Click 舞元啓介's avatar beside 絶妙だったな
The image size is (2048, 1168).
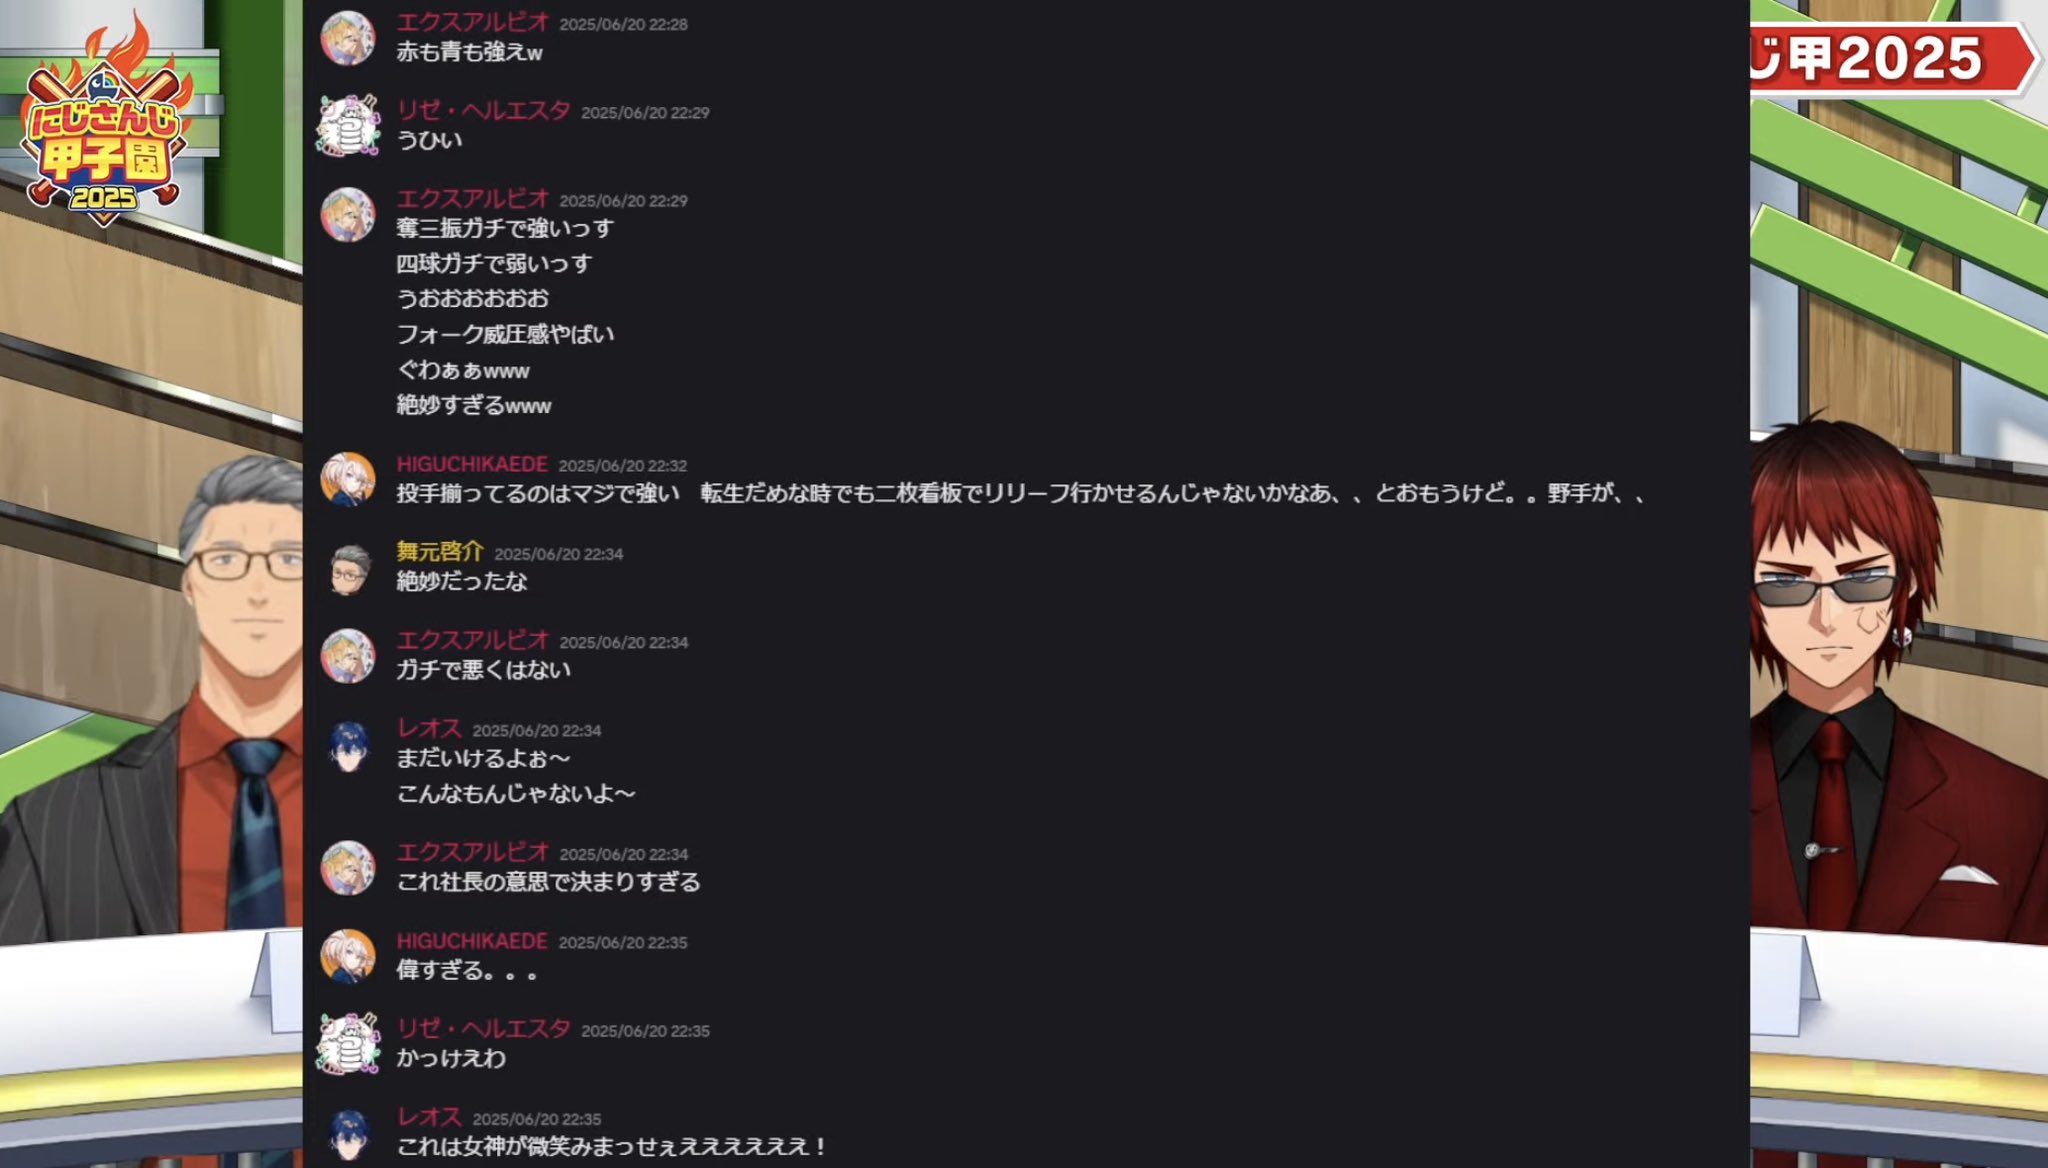click(x=347, y=567)
